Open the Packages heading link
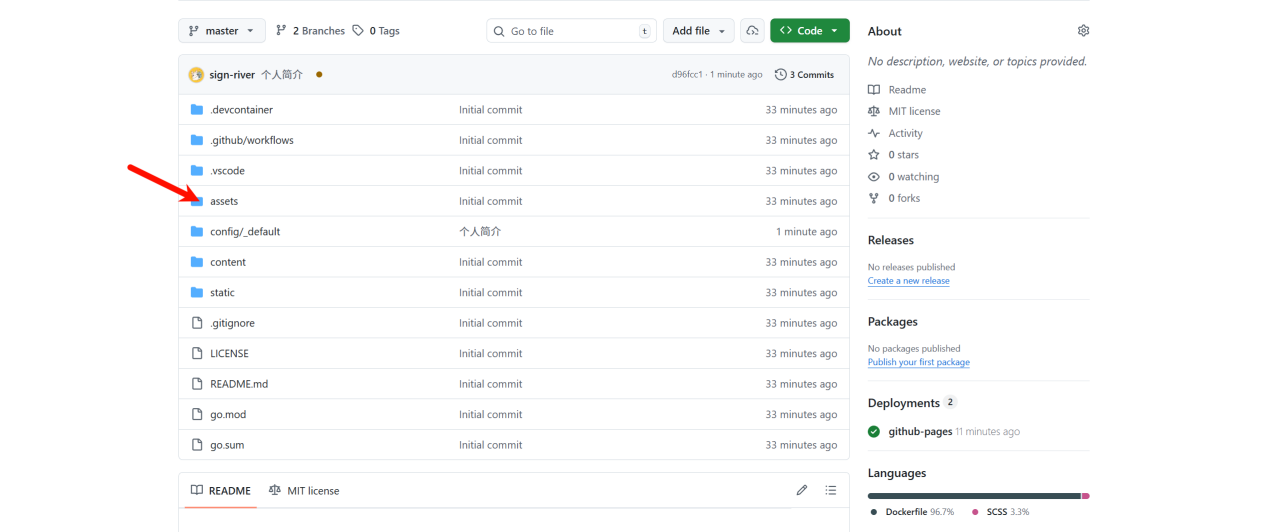The image size is (1268, 532). (893, 322)
